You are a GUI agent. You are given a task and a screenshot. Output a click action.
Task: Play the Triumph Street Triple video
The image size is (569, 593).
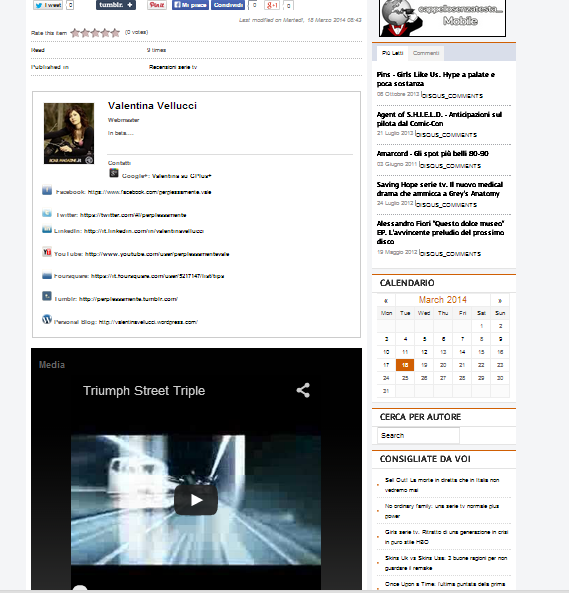click(196, 500)
